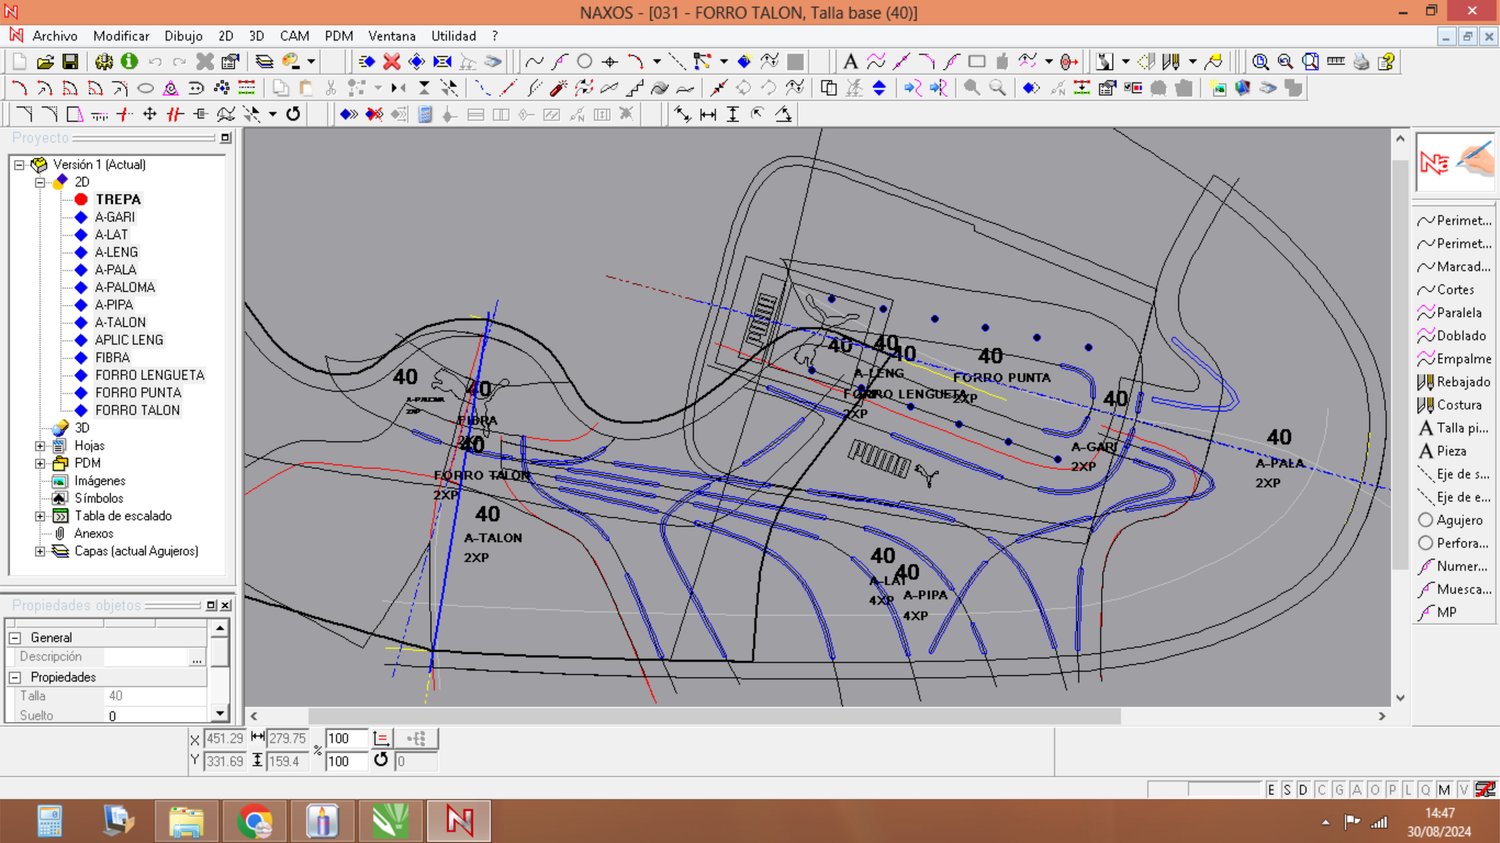This screenshot has width=1500, height=843.
Task: Open the color palette dropdown arrow
Action: [x=311, y=62]
